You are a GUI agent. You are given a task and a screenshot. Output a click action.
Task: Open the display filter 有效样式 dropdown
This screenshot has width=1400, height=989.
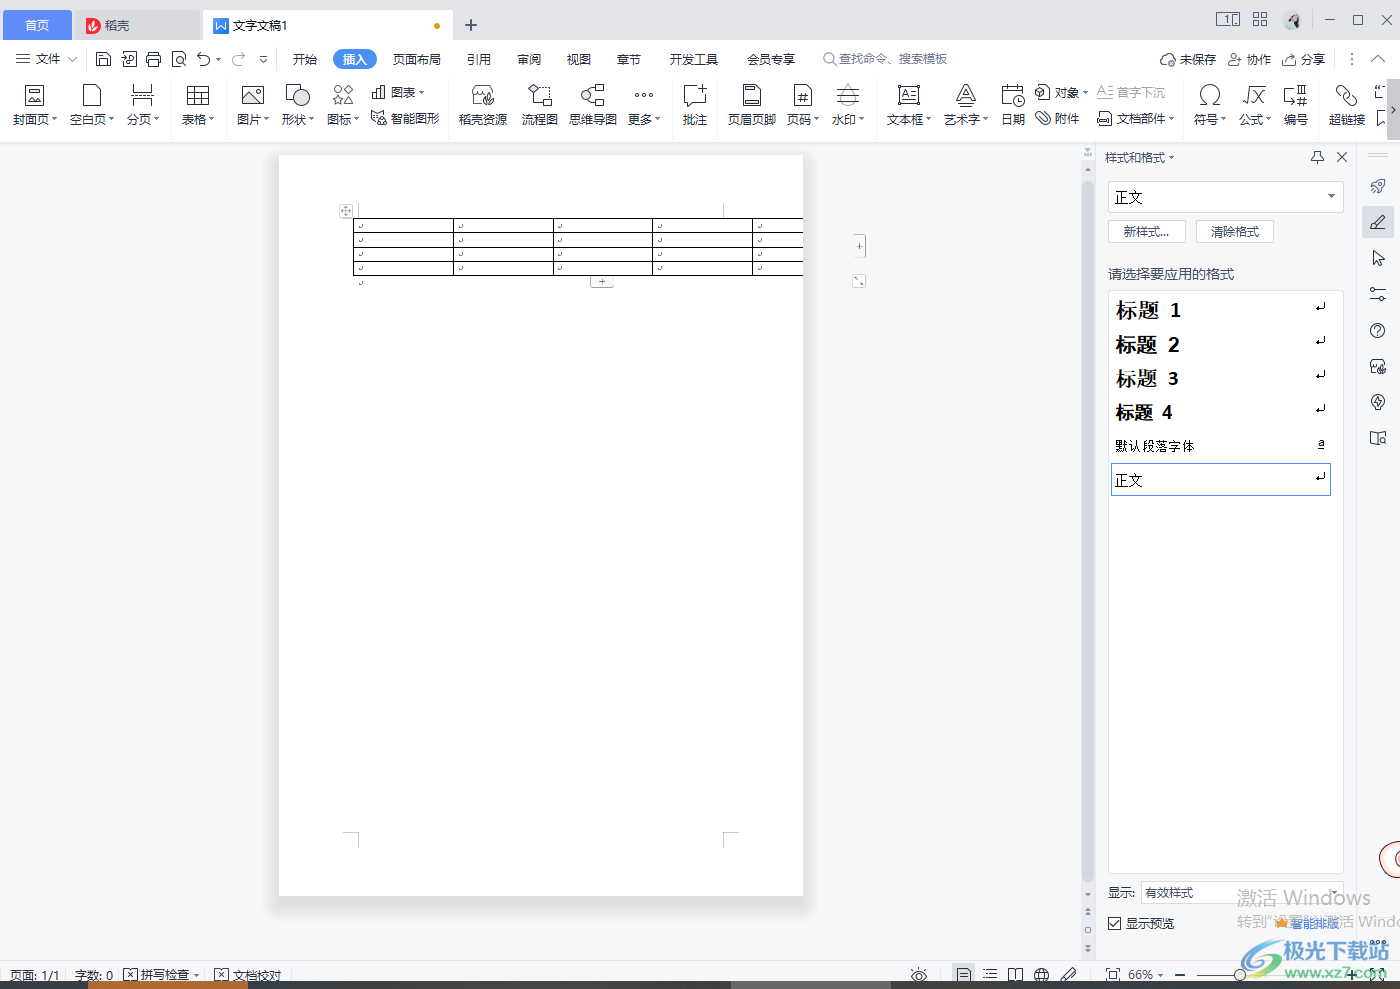pyautogui.click(x=1241, y=892)
